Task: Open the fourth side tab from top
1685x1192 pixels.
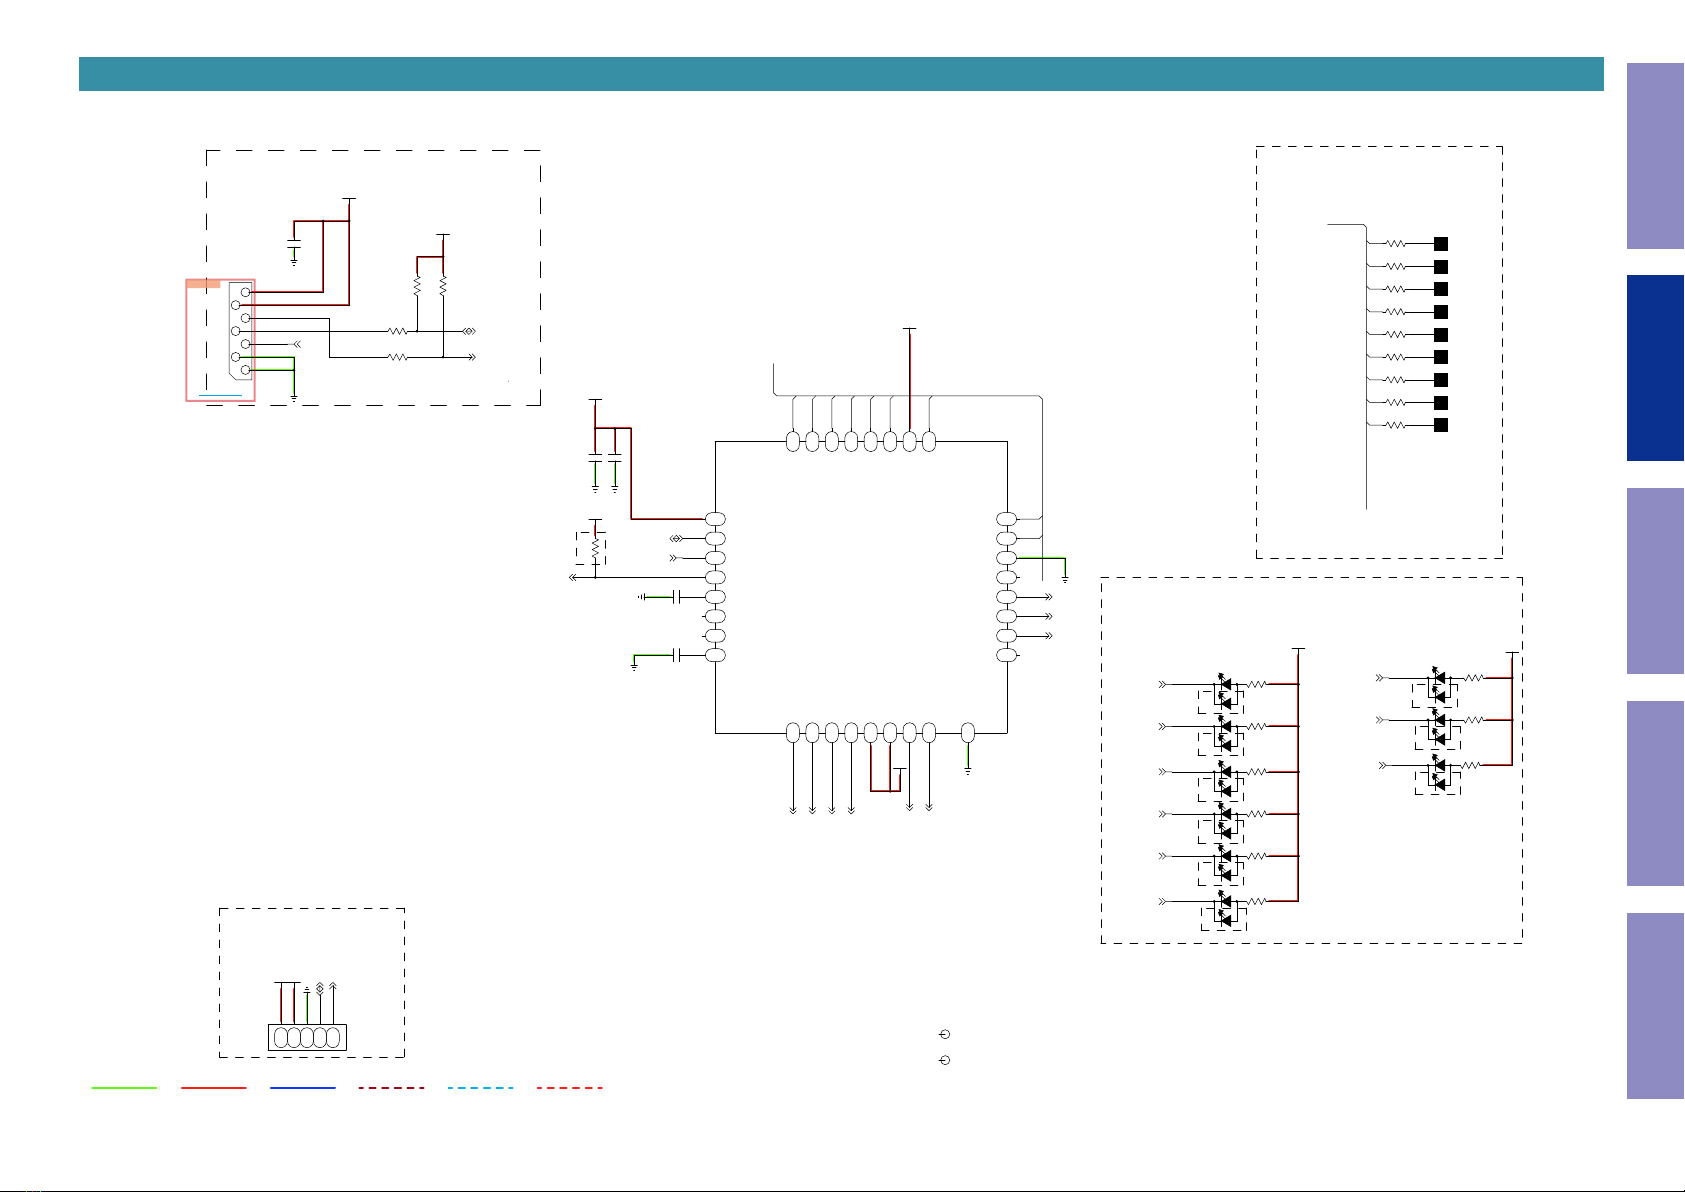Action: (1655, 794)
